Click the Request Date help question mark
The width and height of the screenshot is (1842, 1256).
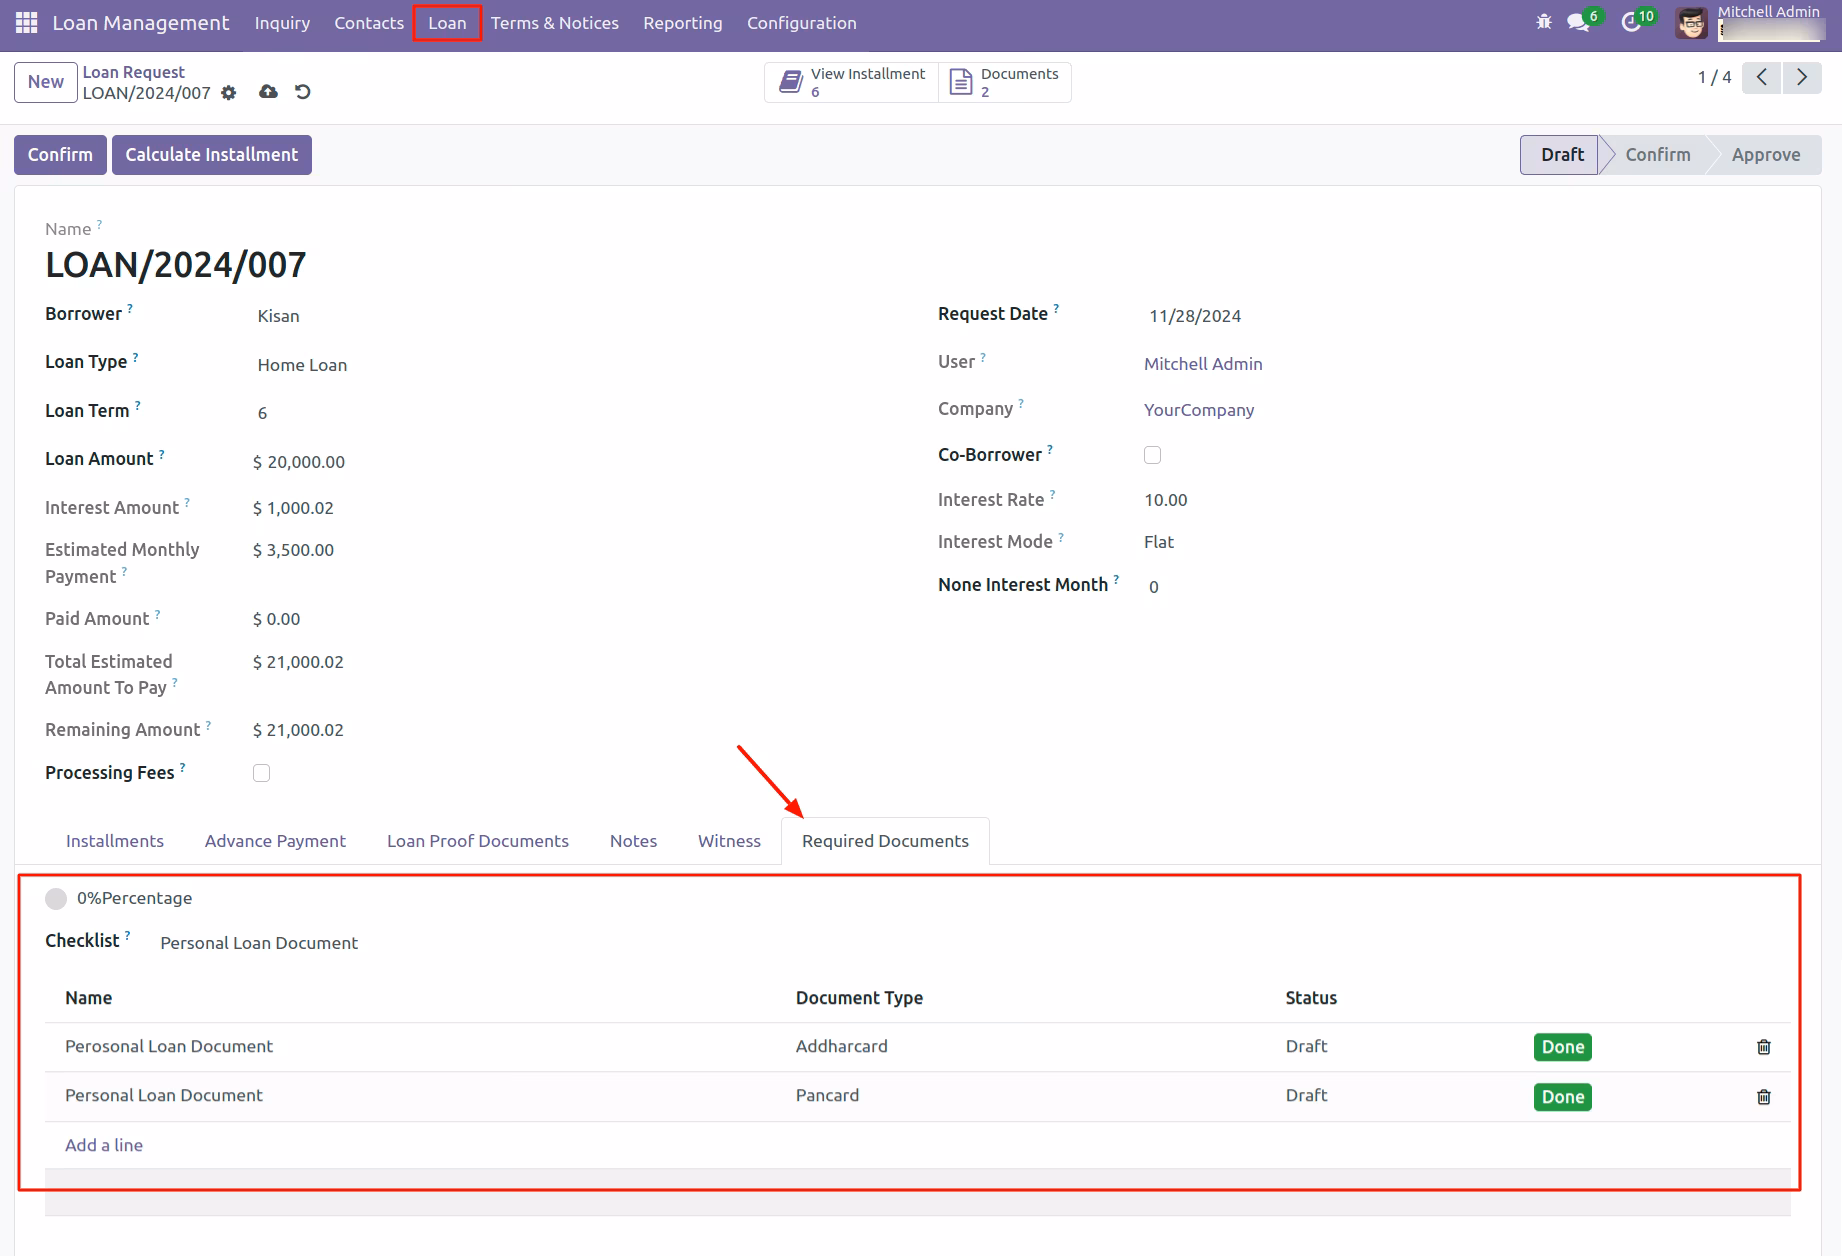click(x=1056, y=309)
